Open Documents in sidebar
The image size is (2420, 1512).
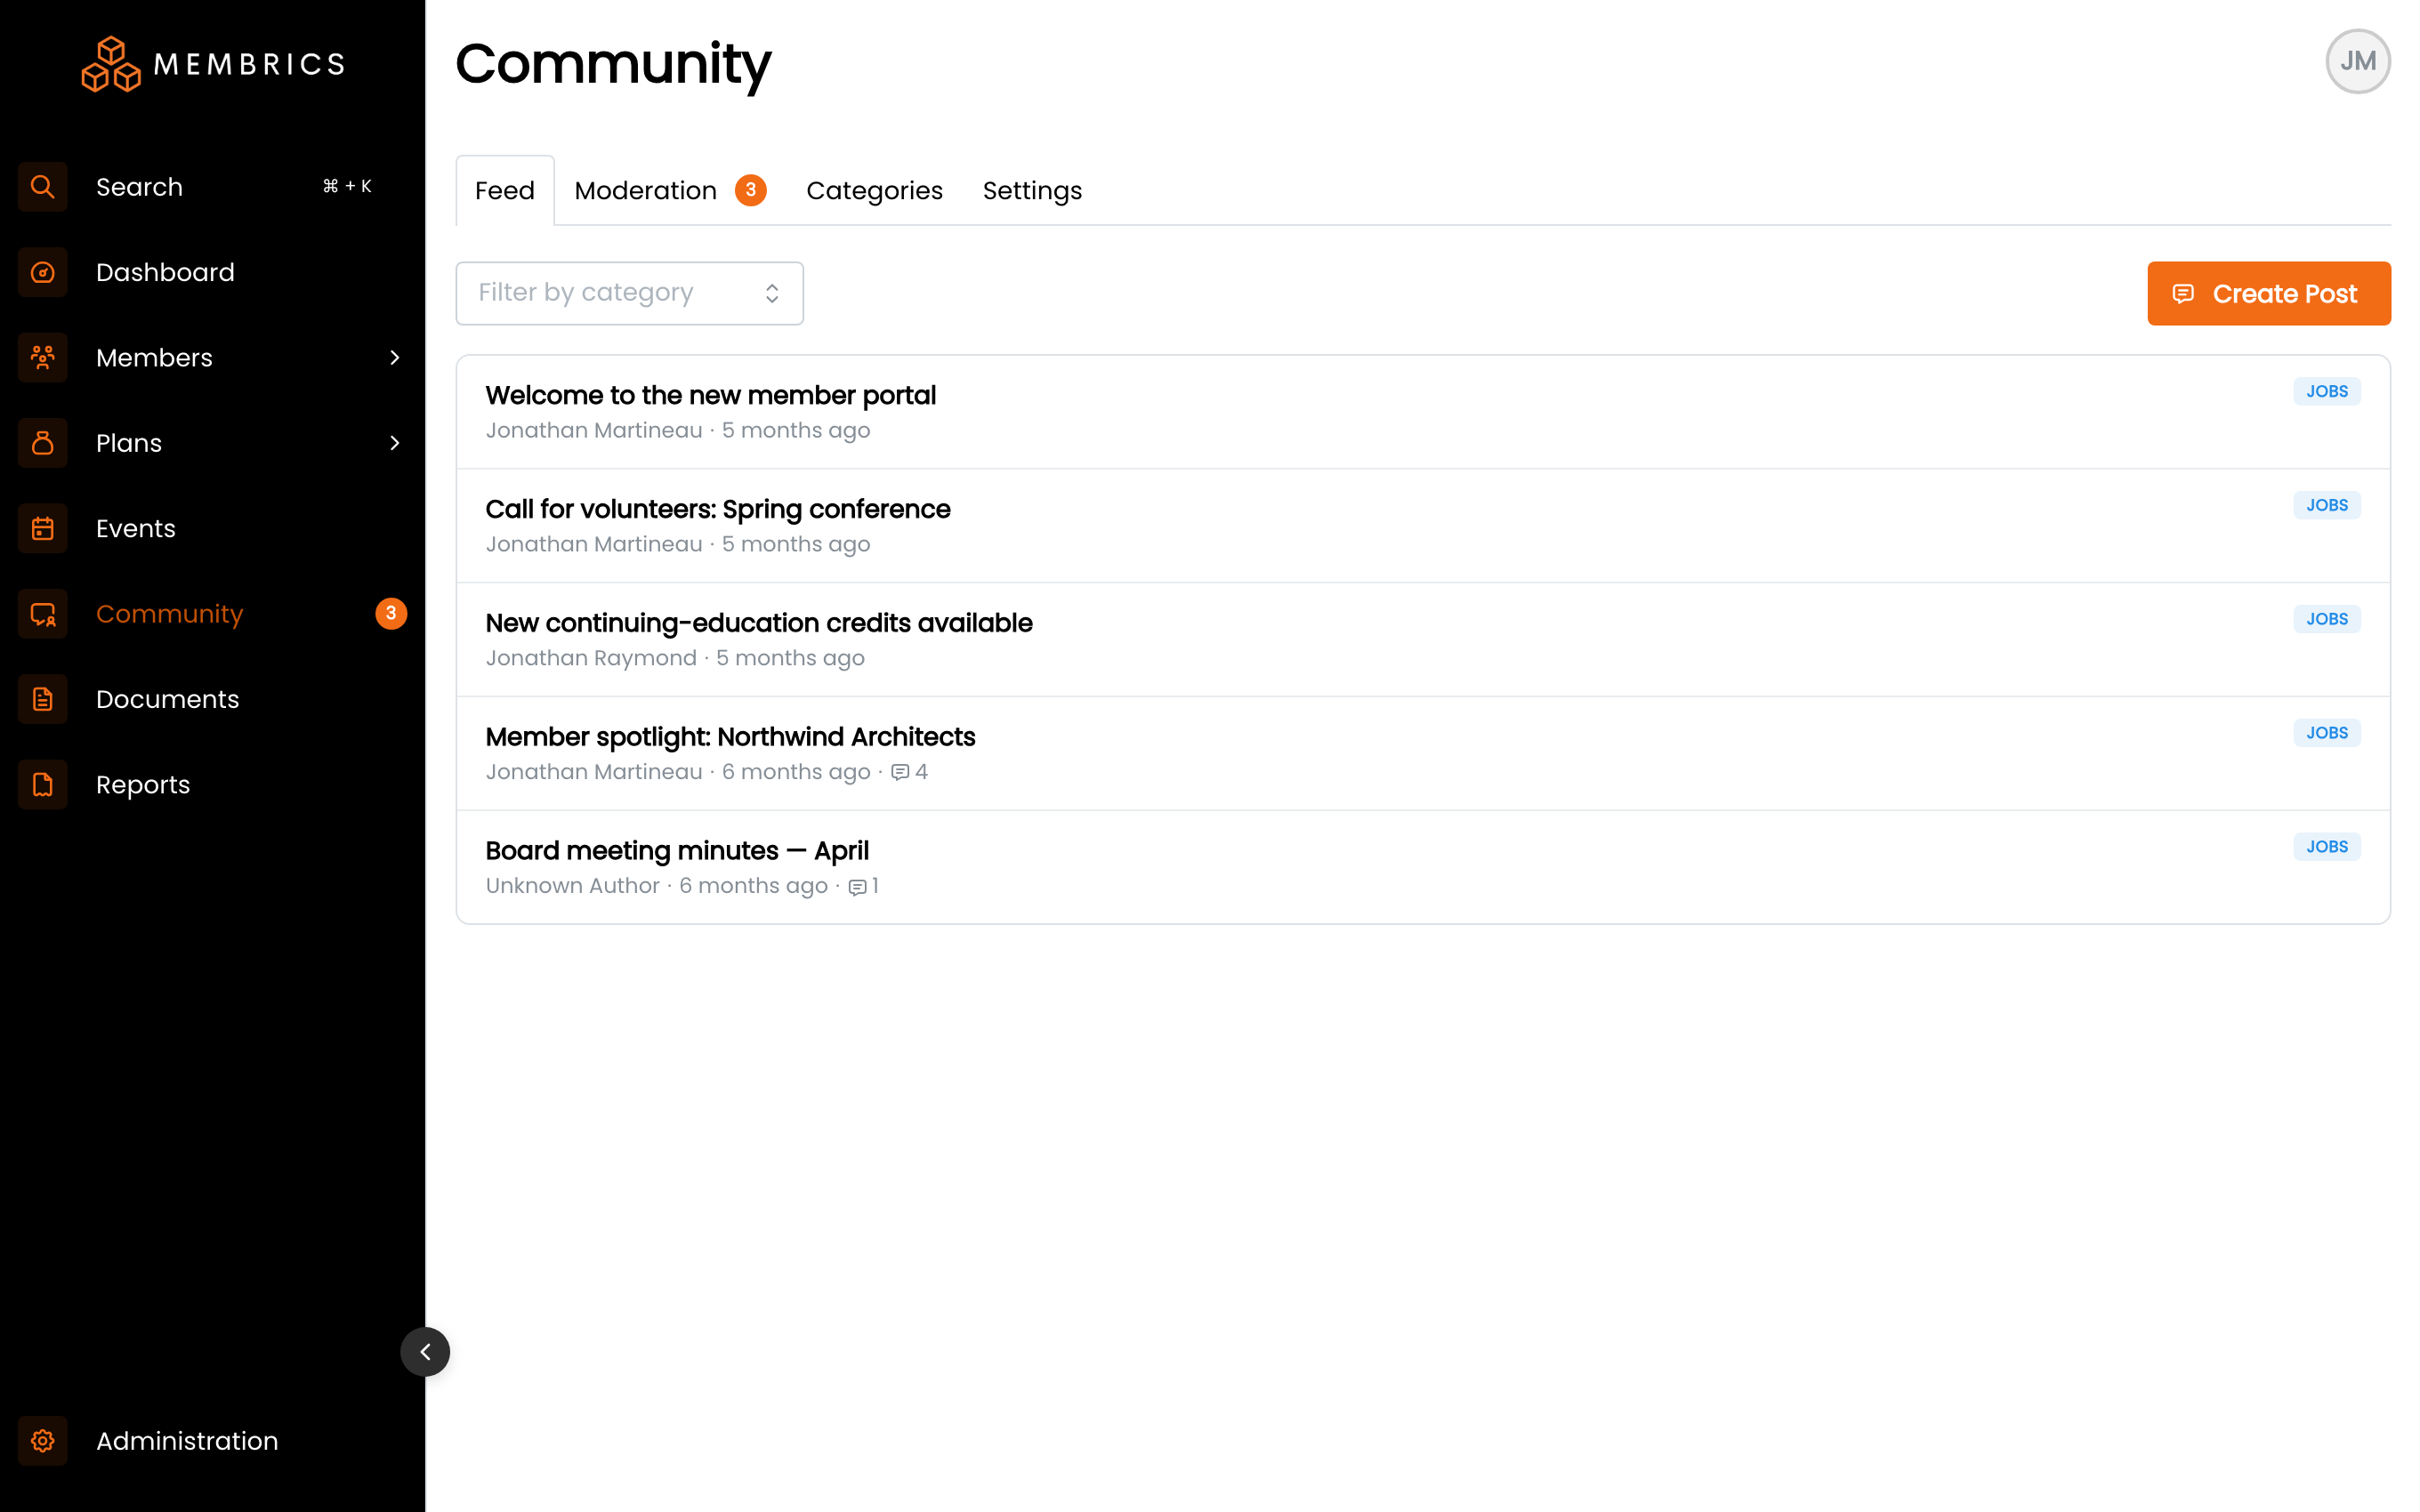[x=212, y=699]
